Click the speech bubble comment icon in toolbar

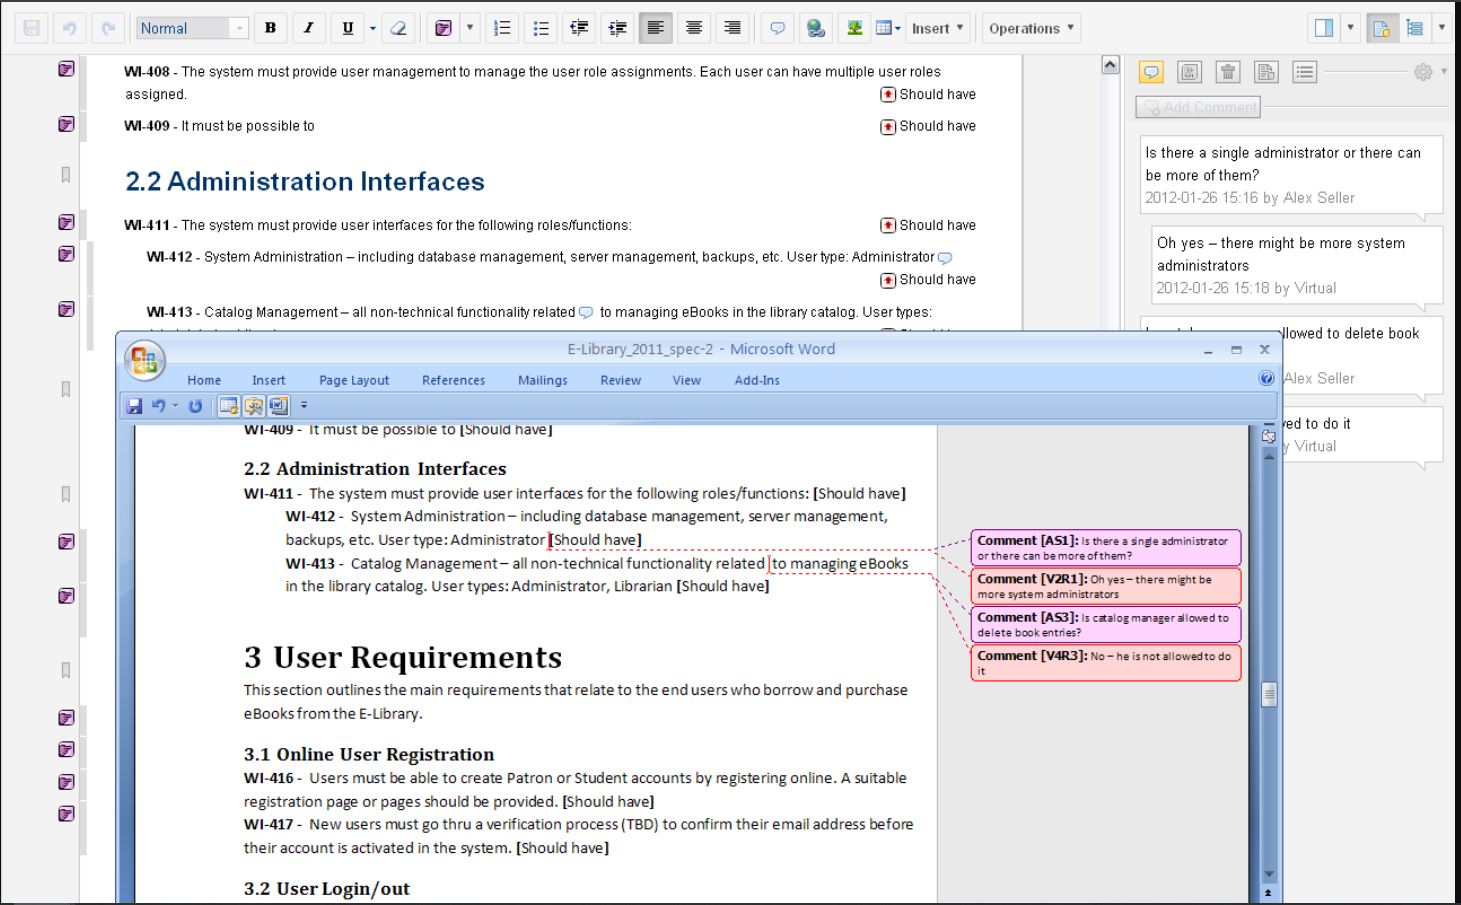(777, 28)
